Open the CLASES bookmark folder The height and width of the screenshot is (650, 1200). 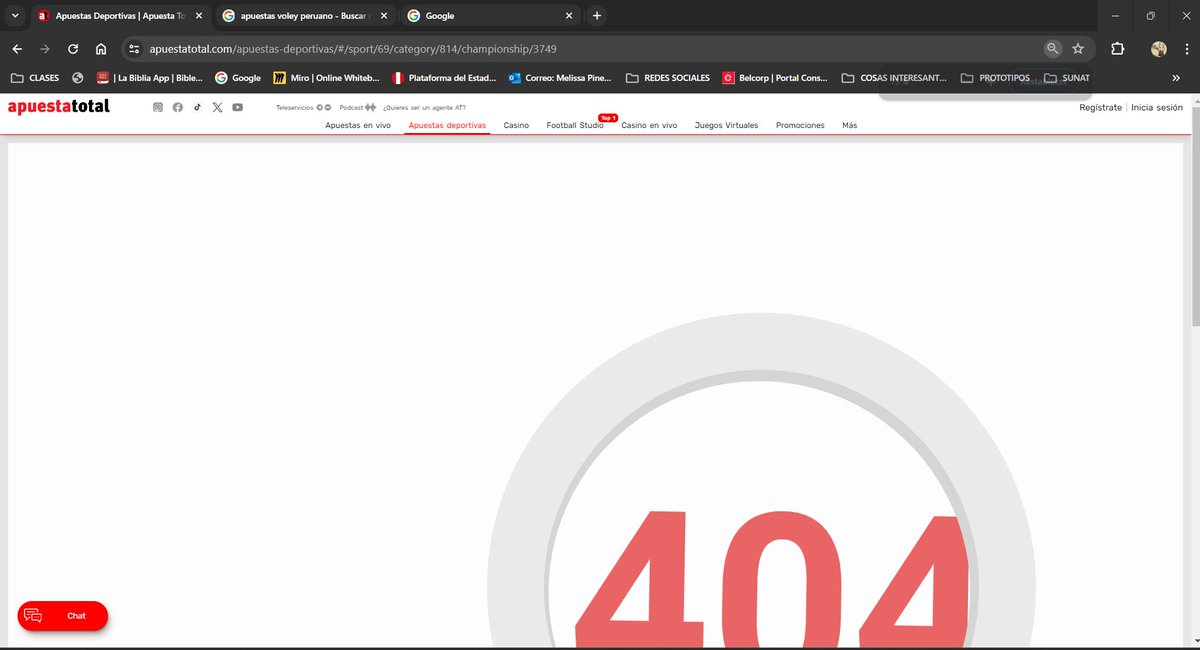35,78
